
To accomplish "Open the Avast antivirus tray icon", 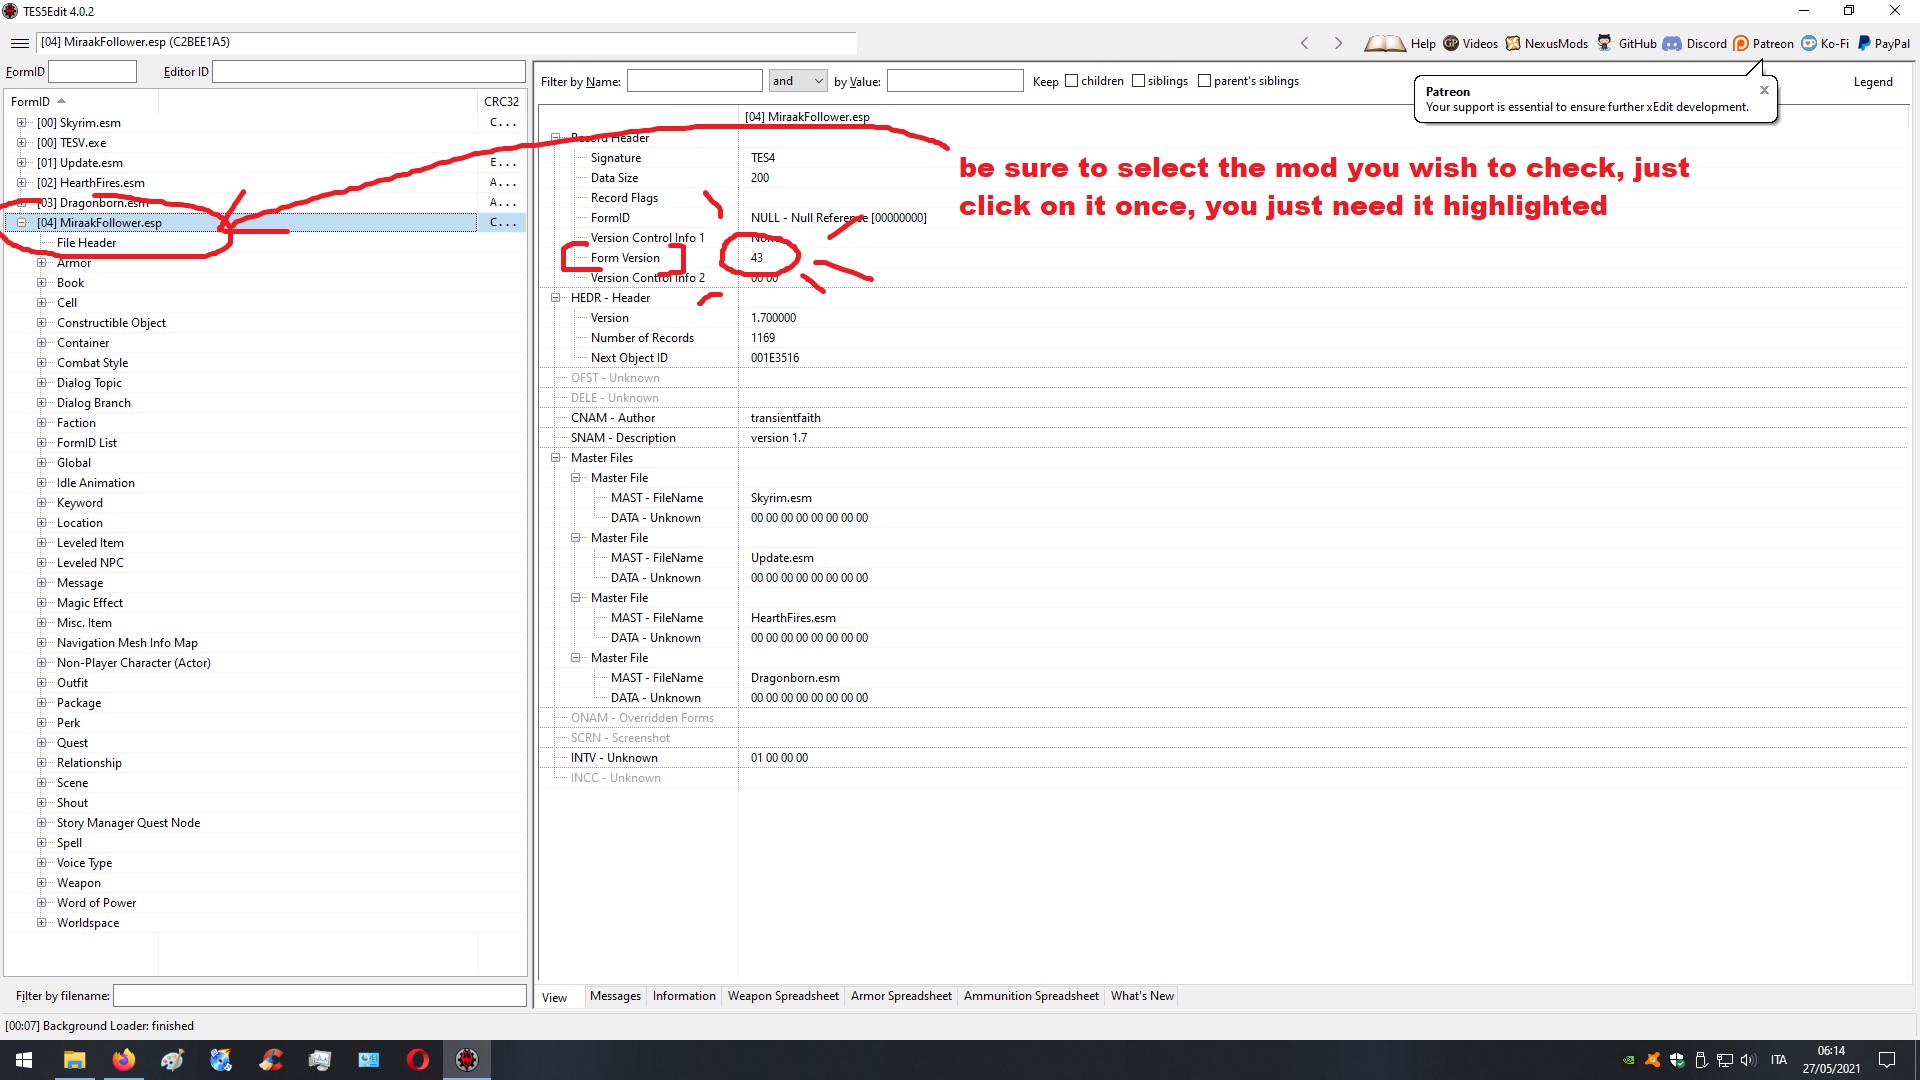I will [1653, 1060].
